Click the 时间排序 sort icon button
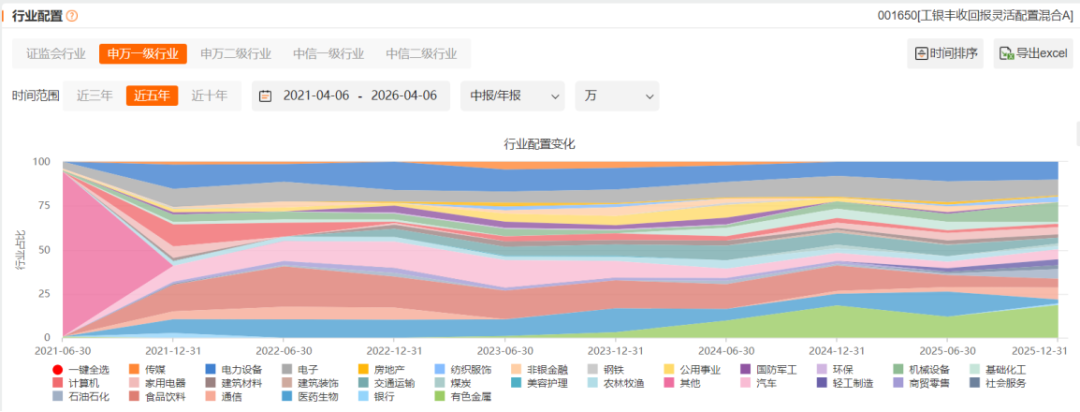 921,54
